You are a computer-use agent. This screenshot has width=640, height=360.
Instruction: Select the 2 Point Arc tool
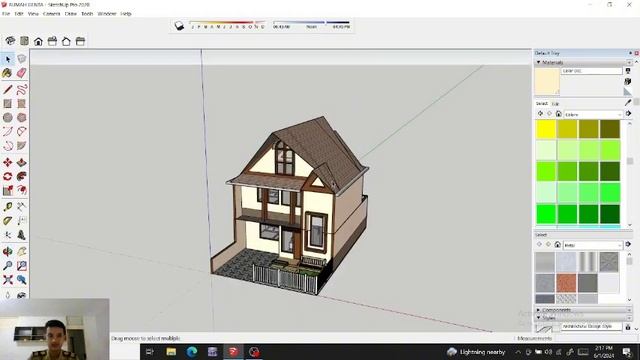(22, 131)
